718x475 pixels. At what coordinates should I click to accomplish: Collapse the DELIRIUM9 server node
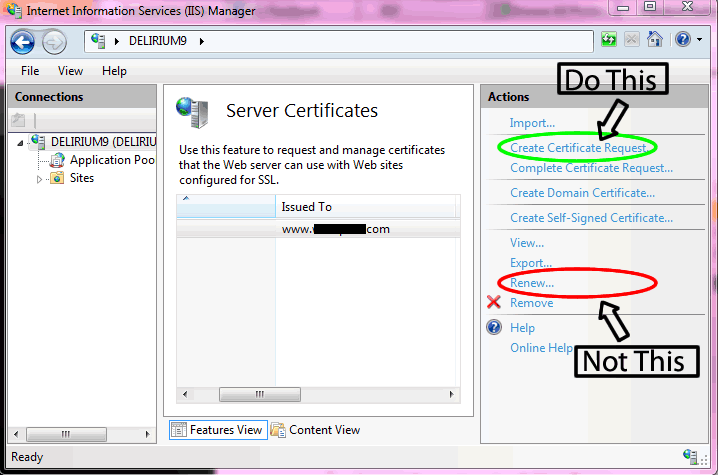(x=21, y=142)
